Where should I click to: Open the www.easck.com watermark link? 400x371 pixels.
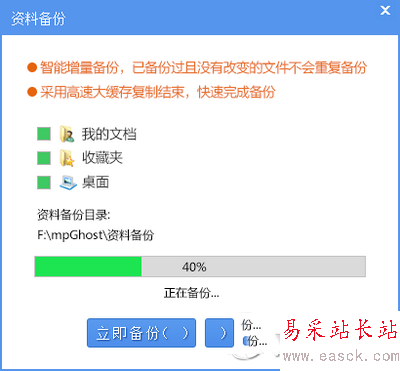341,356
